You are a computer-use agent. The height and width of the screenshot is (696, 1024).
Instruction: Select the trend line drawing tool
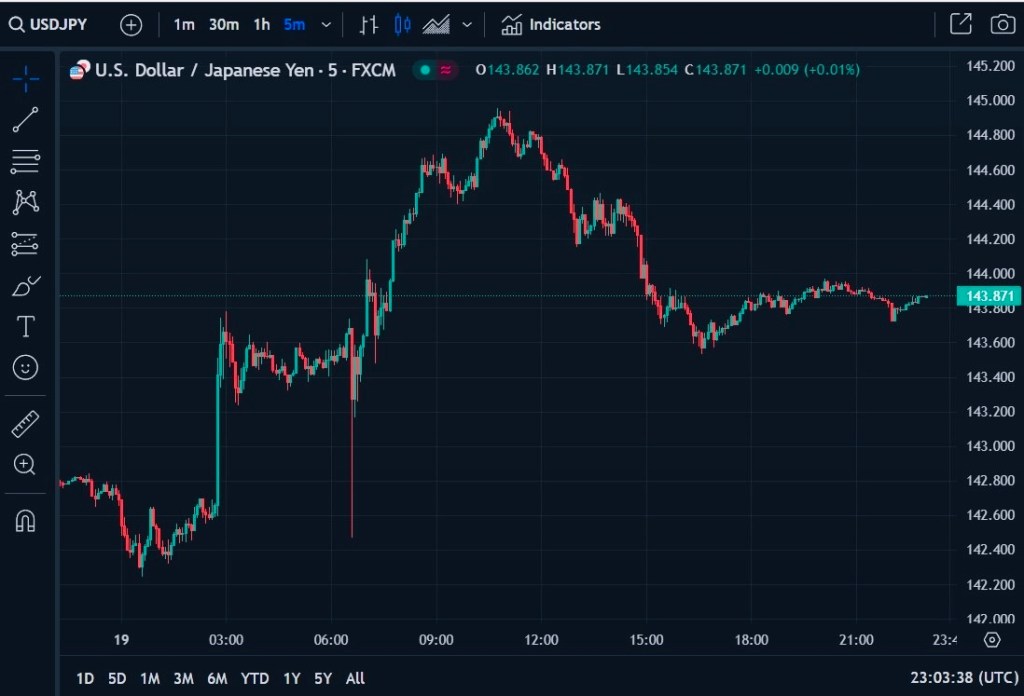click(26, 120)
